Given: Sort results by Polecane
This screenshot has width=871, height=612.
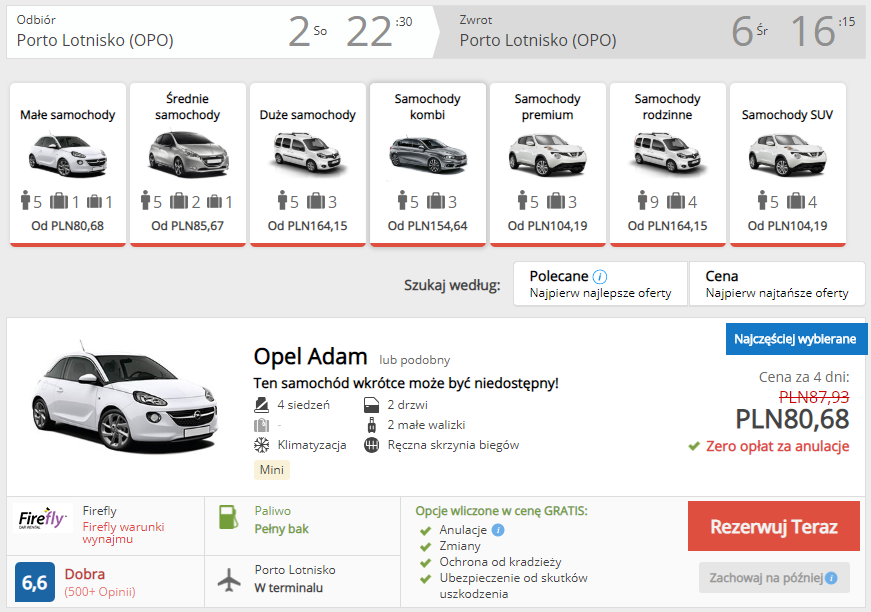Looking at the screenshot, I should (x=600, y=284).
